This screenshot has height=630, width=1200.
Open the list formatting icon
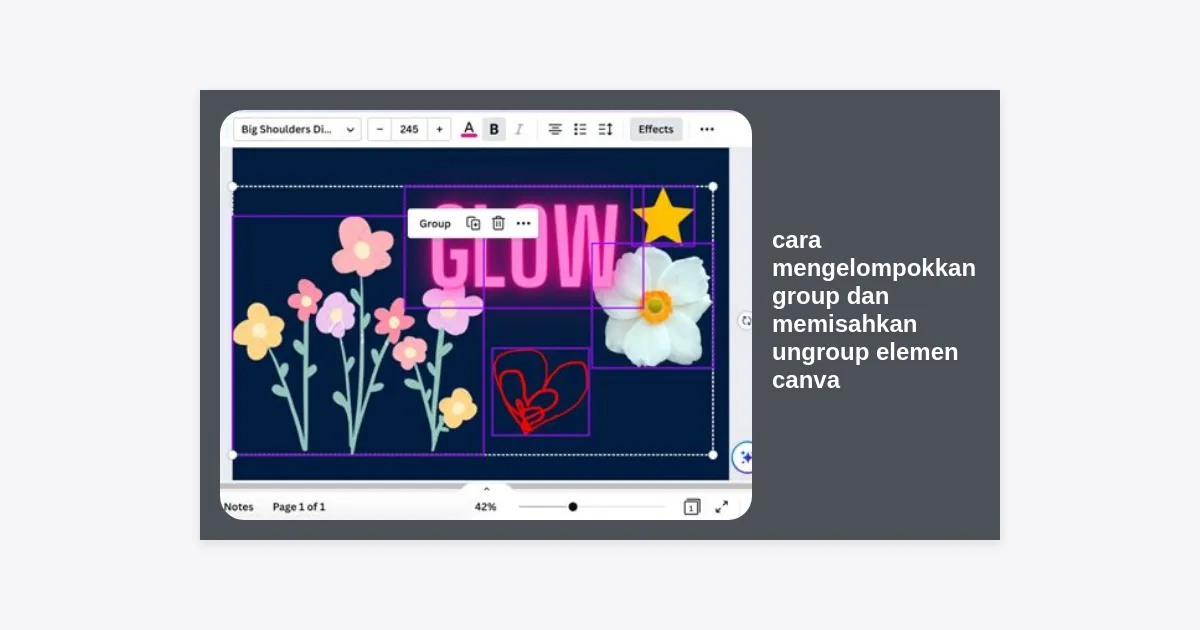click(580, 129)
